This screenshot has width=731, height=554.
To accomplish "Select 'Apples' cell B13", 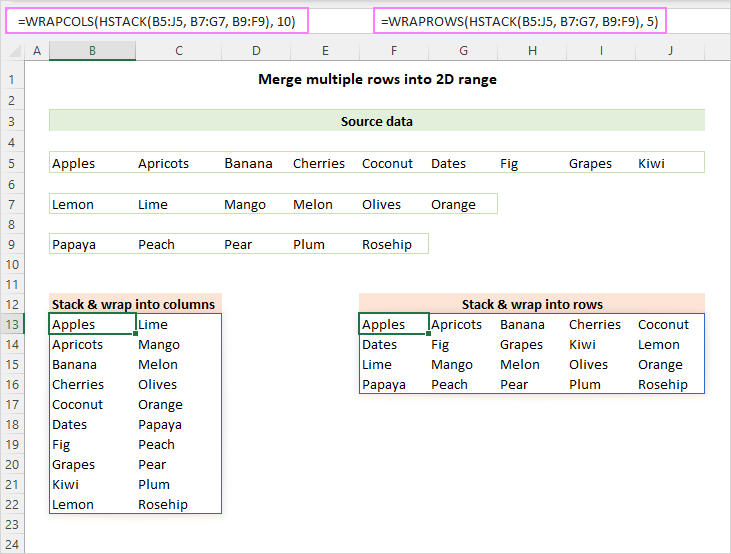I will [x=92, y=324].
